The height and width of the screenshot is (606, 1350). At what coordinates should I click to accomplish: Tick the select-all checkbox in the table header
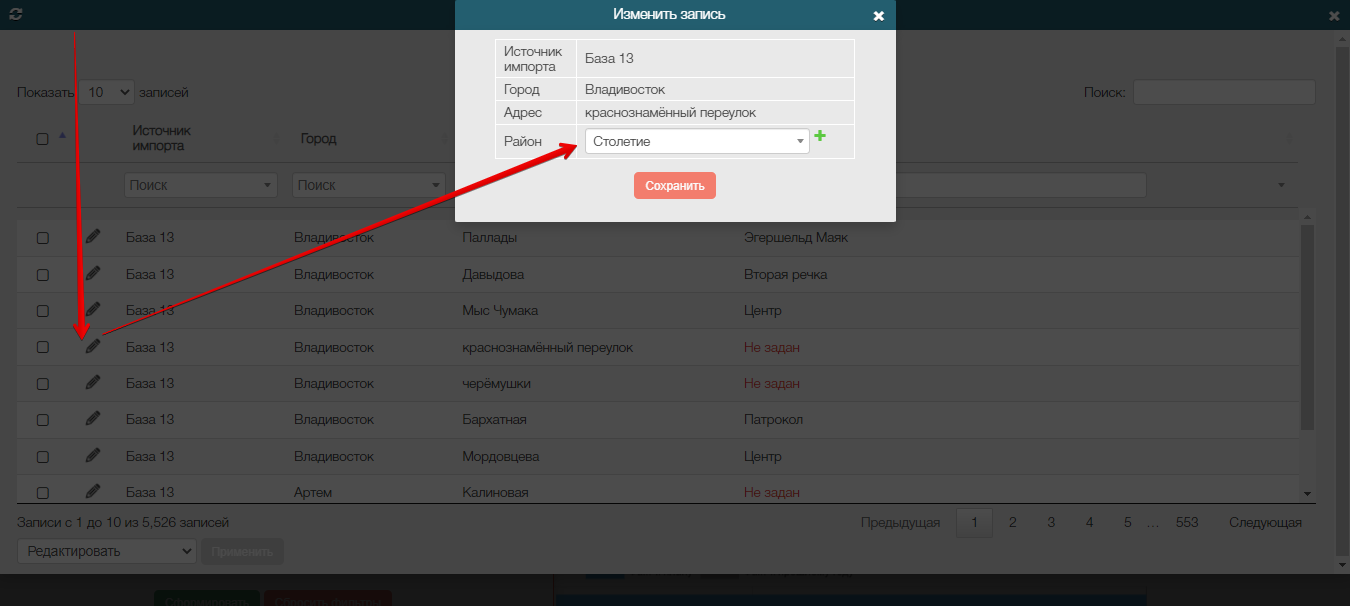(x=43, y=139)
